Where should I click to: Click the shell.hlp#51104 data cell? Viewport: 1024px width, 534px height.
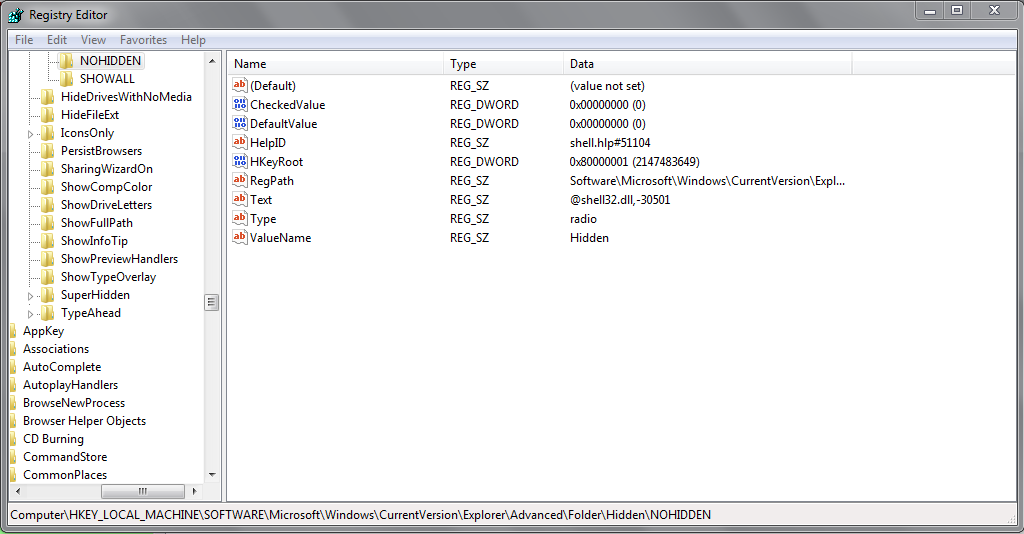point(610,143)
